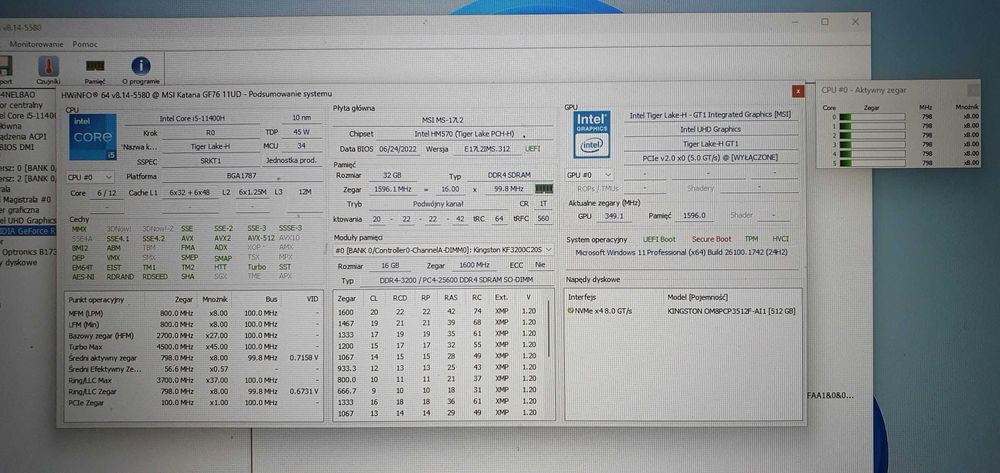This screenshot has height=473, width=1000.
Task: Click the Chipset Intel HM570 field
Action: [464, 135]
